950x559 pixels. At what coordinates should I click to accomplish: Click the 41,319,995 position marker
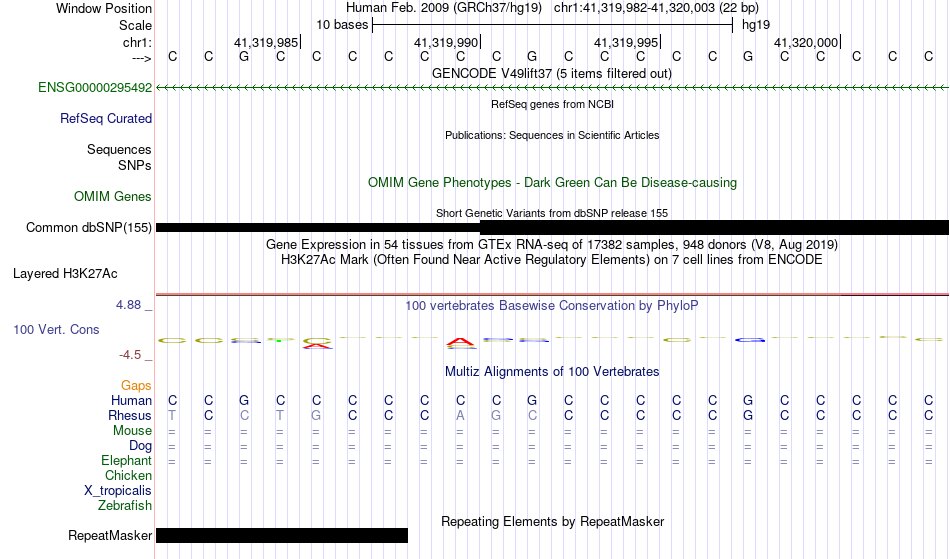pos(626,42)
